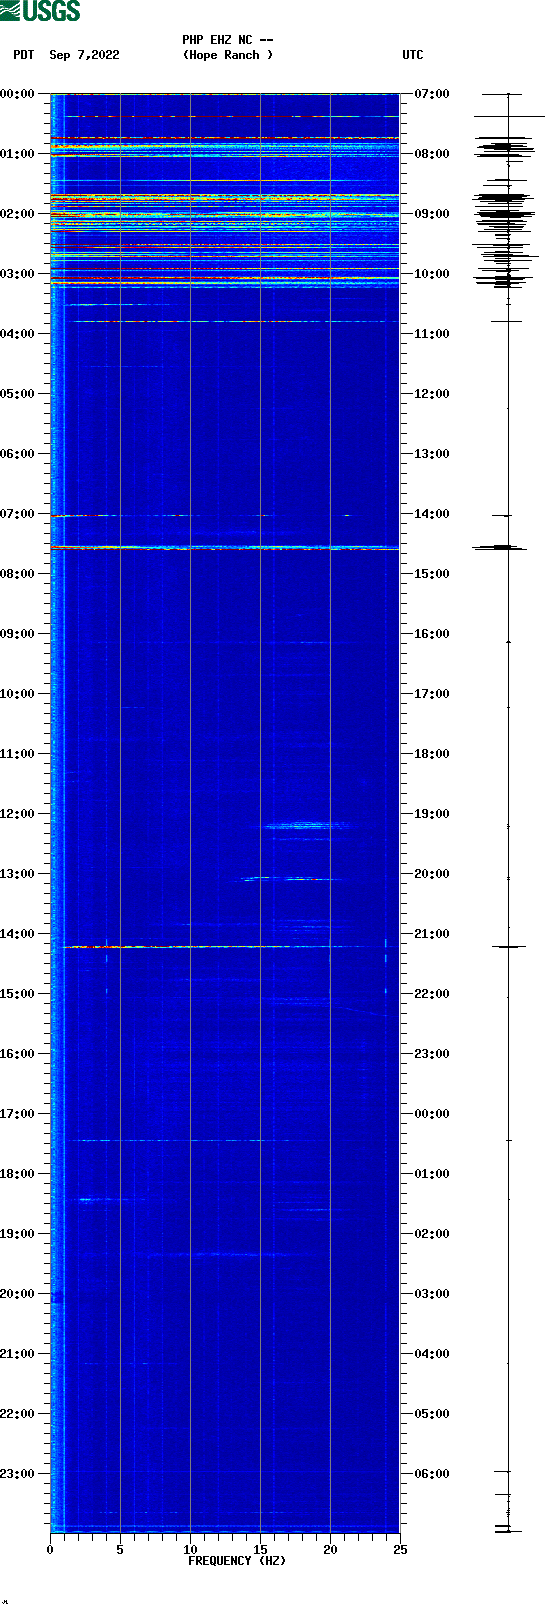Click the 11:00 PDT time label
Viewport: 552px width, 1613px height.
pyautogui.click(x=17, y=754)
